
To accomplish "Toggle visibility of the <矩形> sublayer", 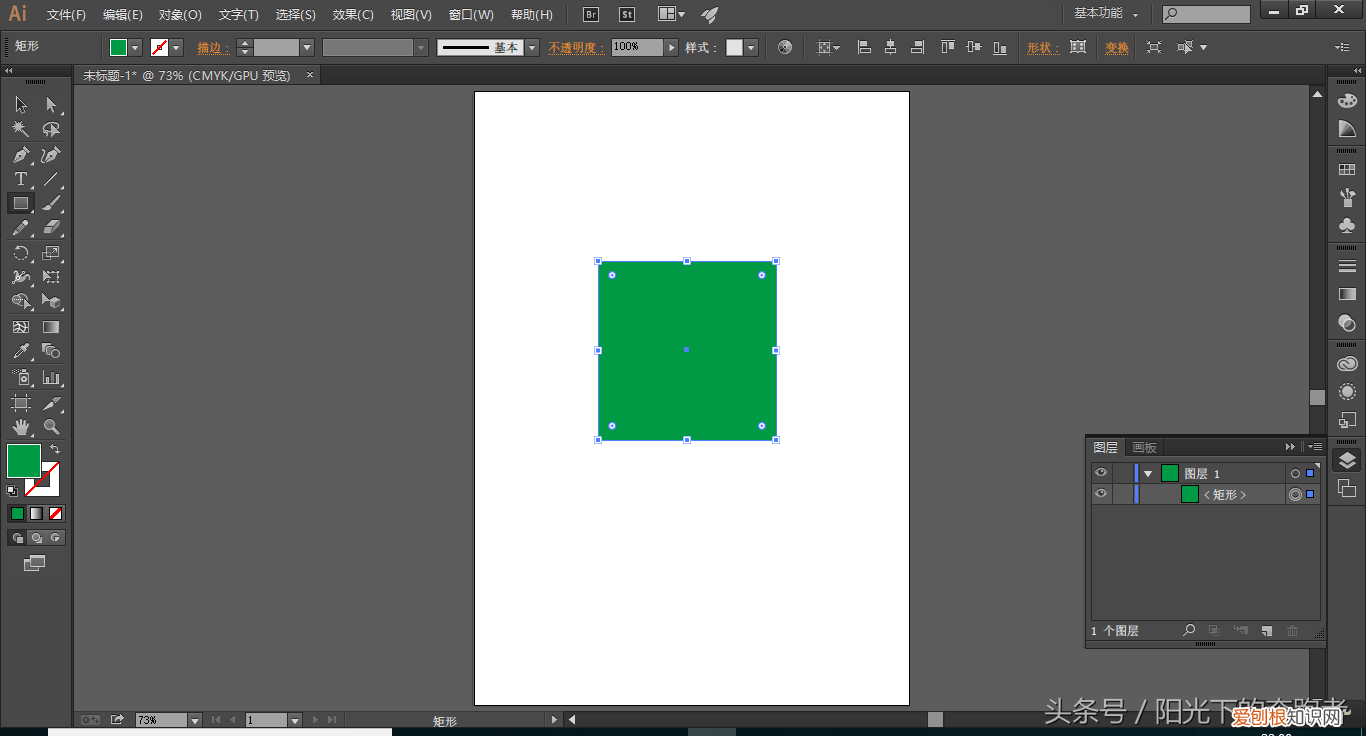I will (x=1101, y=494).
